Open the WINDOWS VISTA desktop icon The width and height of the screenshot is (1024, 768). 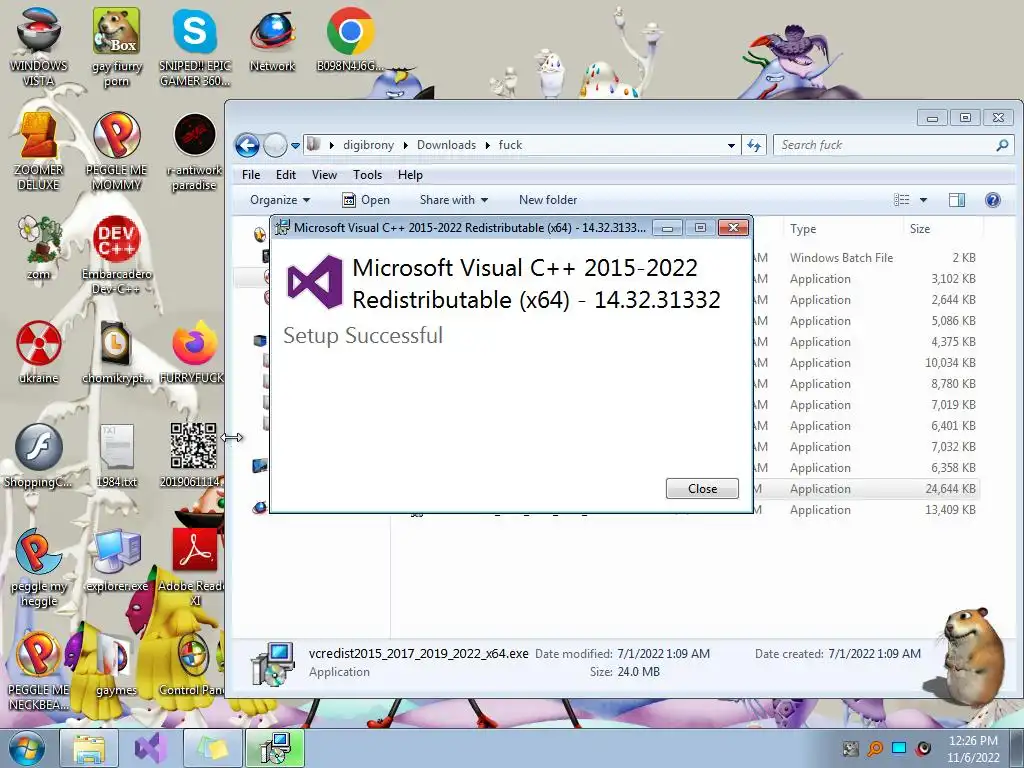coord(39,47)
